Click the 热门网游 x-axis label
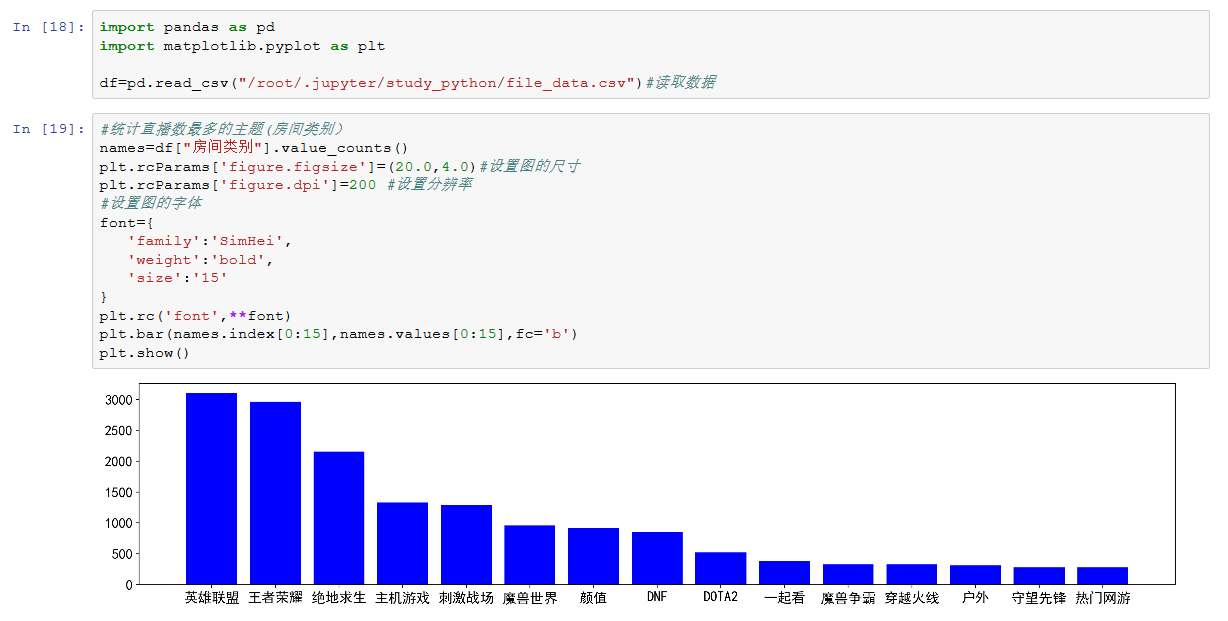 coord(1103,598)
